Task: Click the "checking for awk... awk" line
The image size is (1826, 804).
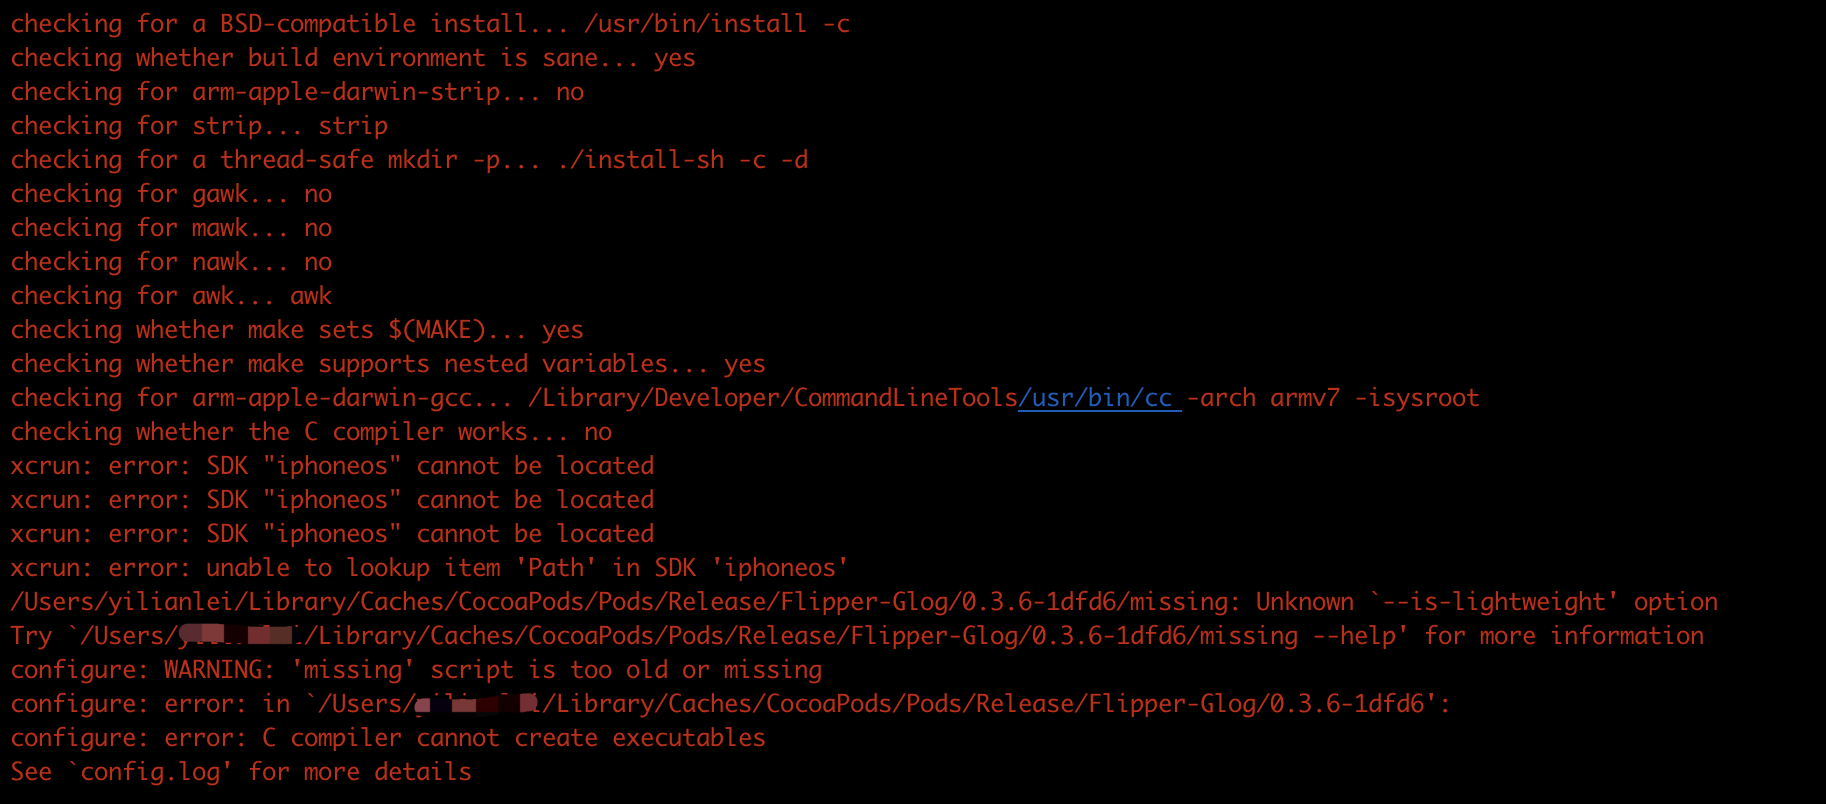Action: click(171, 296)
